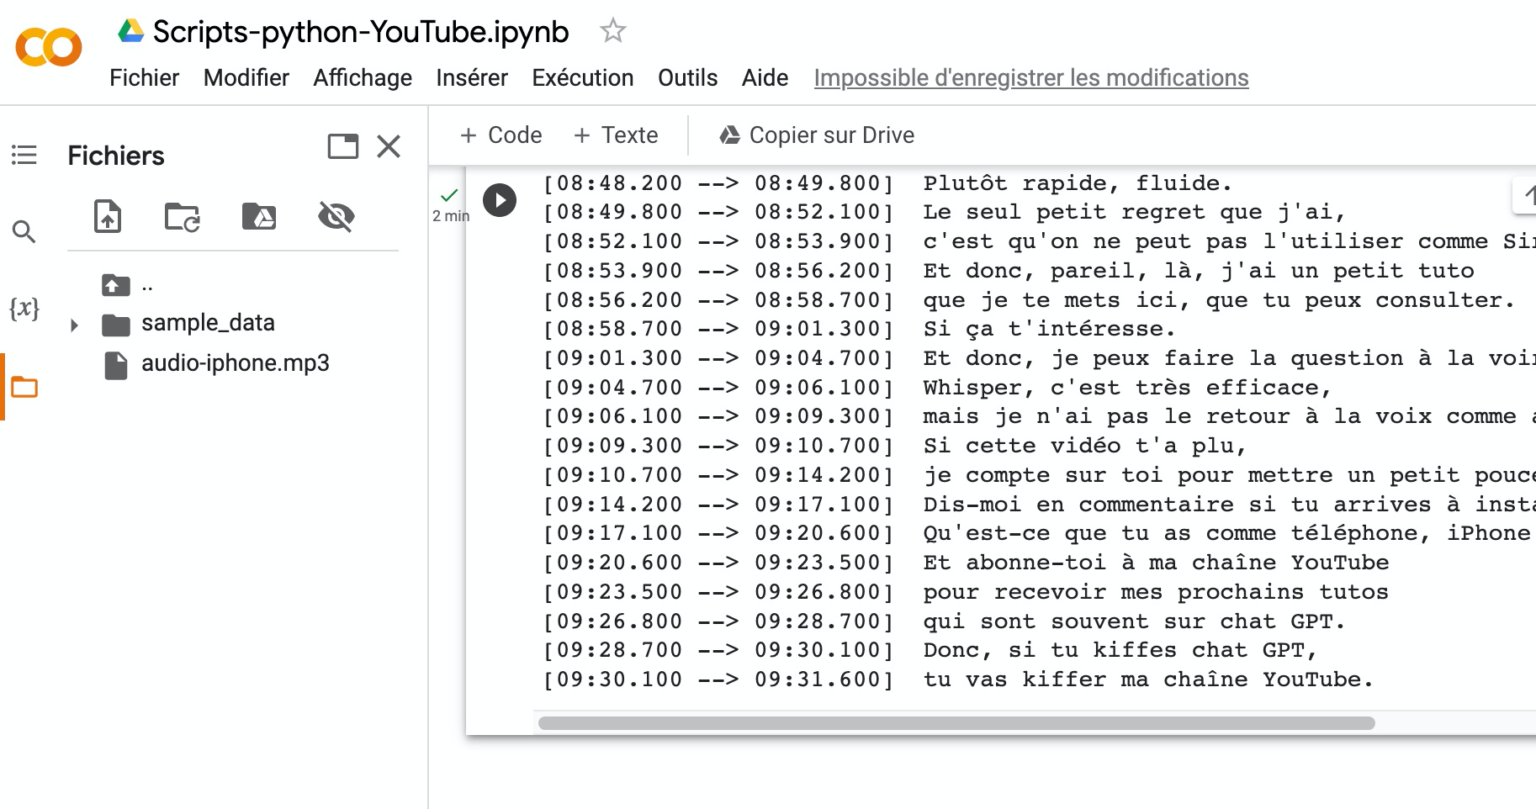Navigate to the parent directory
The width and height of the screenshot is (1536, 809).
pos(116,285)
